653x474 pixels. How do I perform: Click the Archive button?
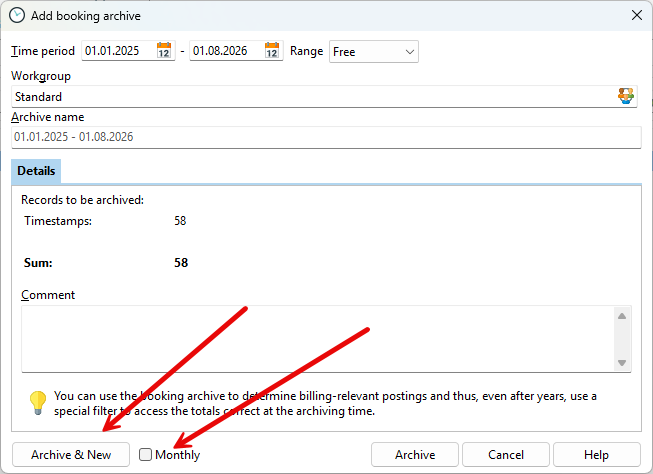(414, 455)
